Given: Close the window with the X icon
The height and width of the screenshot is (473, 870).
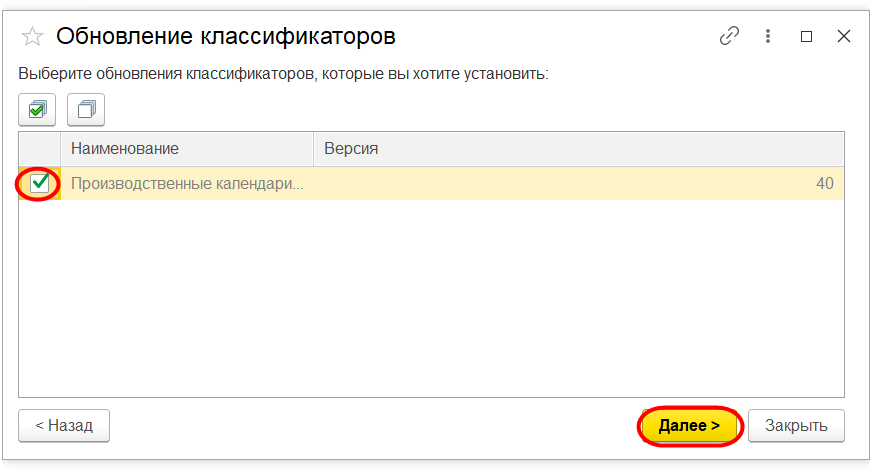Looking at the screenshot, I should pos(843,36).
